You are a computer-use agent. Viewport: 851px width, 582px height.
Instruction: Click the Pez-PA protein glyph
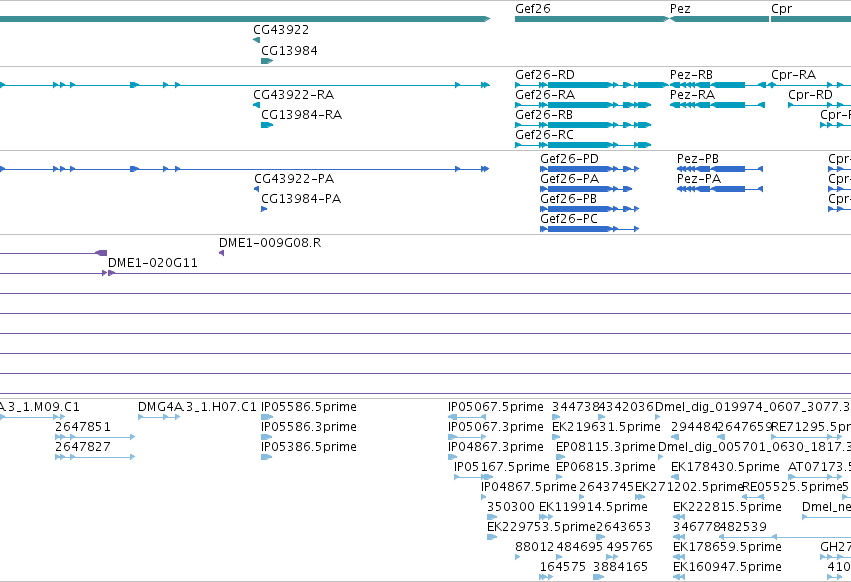[x=720, y=189]
